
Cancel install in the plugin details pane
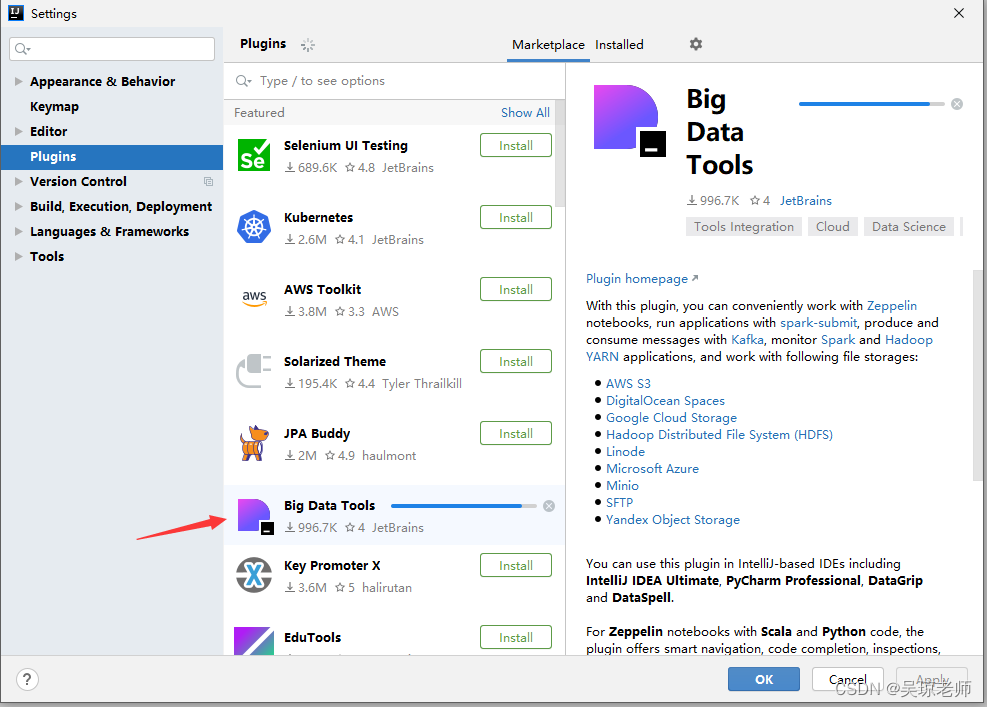(957, 105)
